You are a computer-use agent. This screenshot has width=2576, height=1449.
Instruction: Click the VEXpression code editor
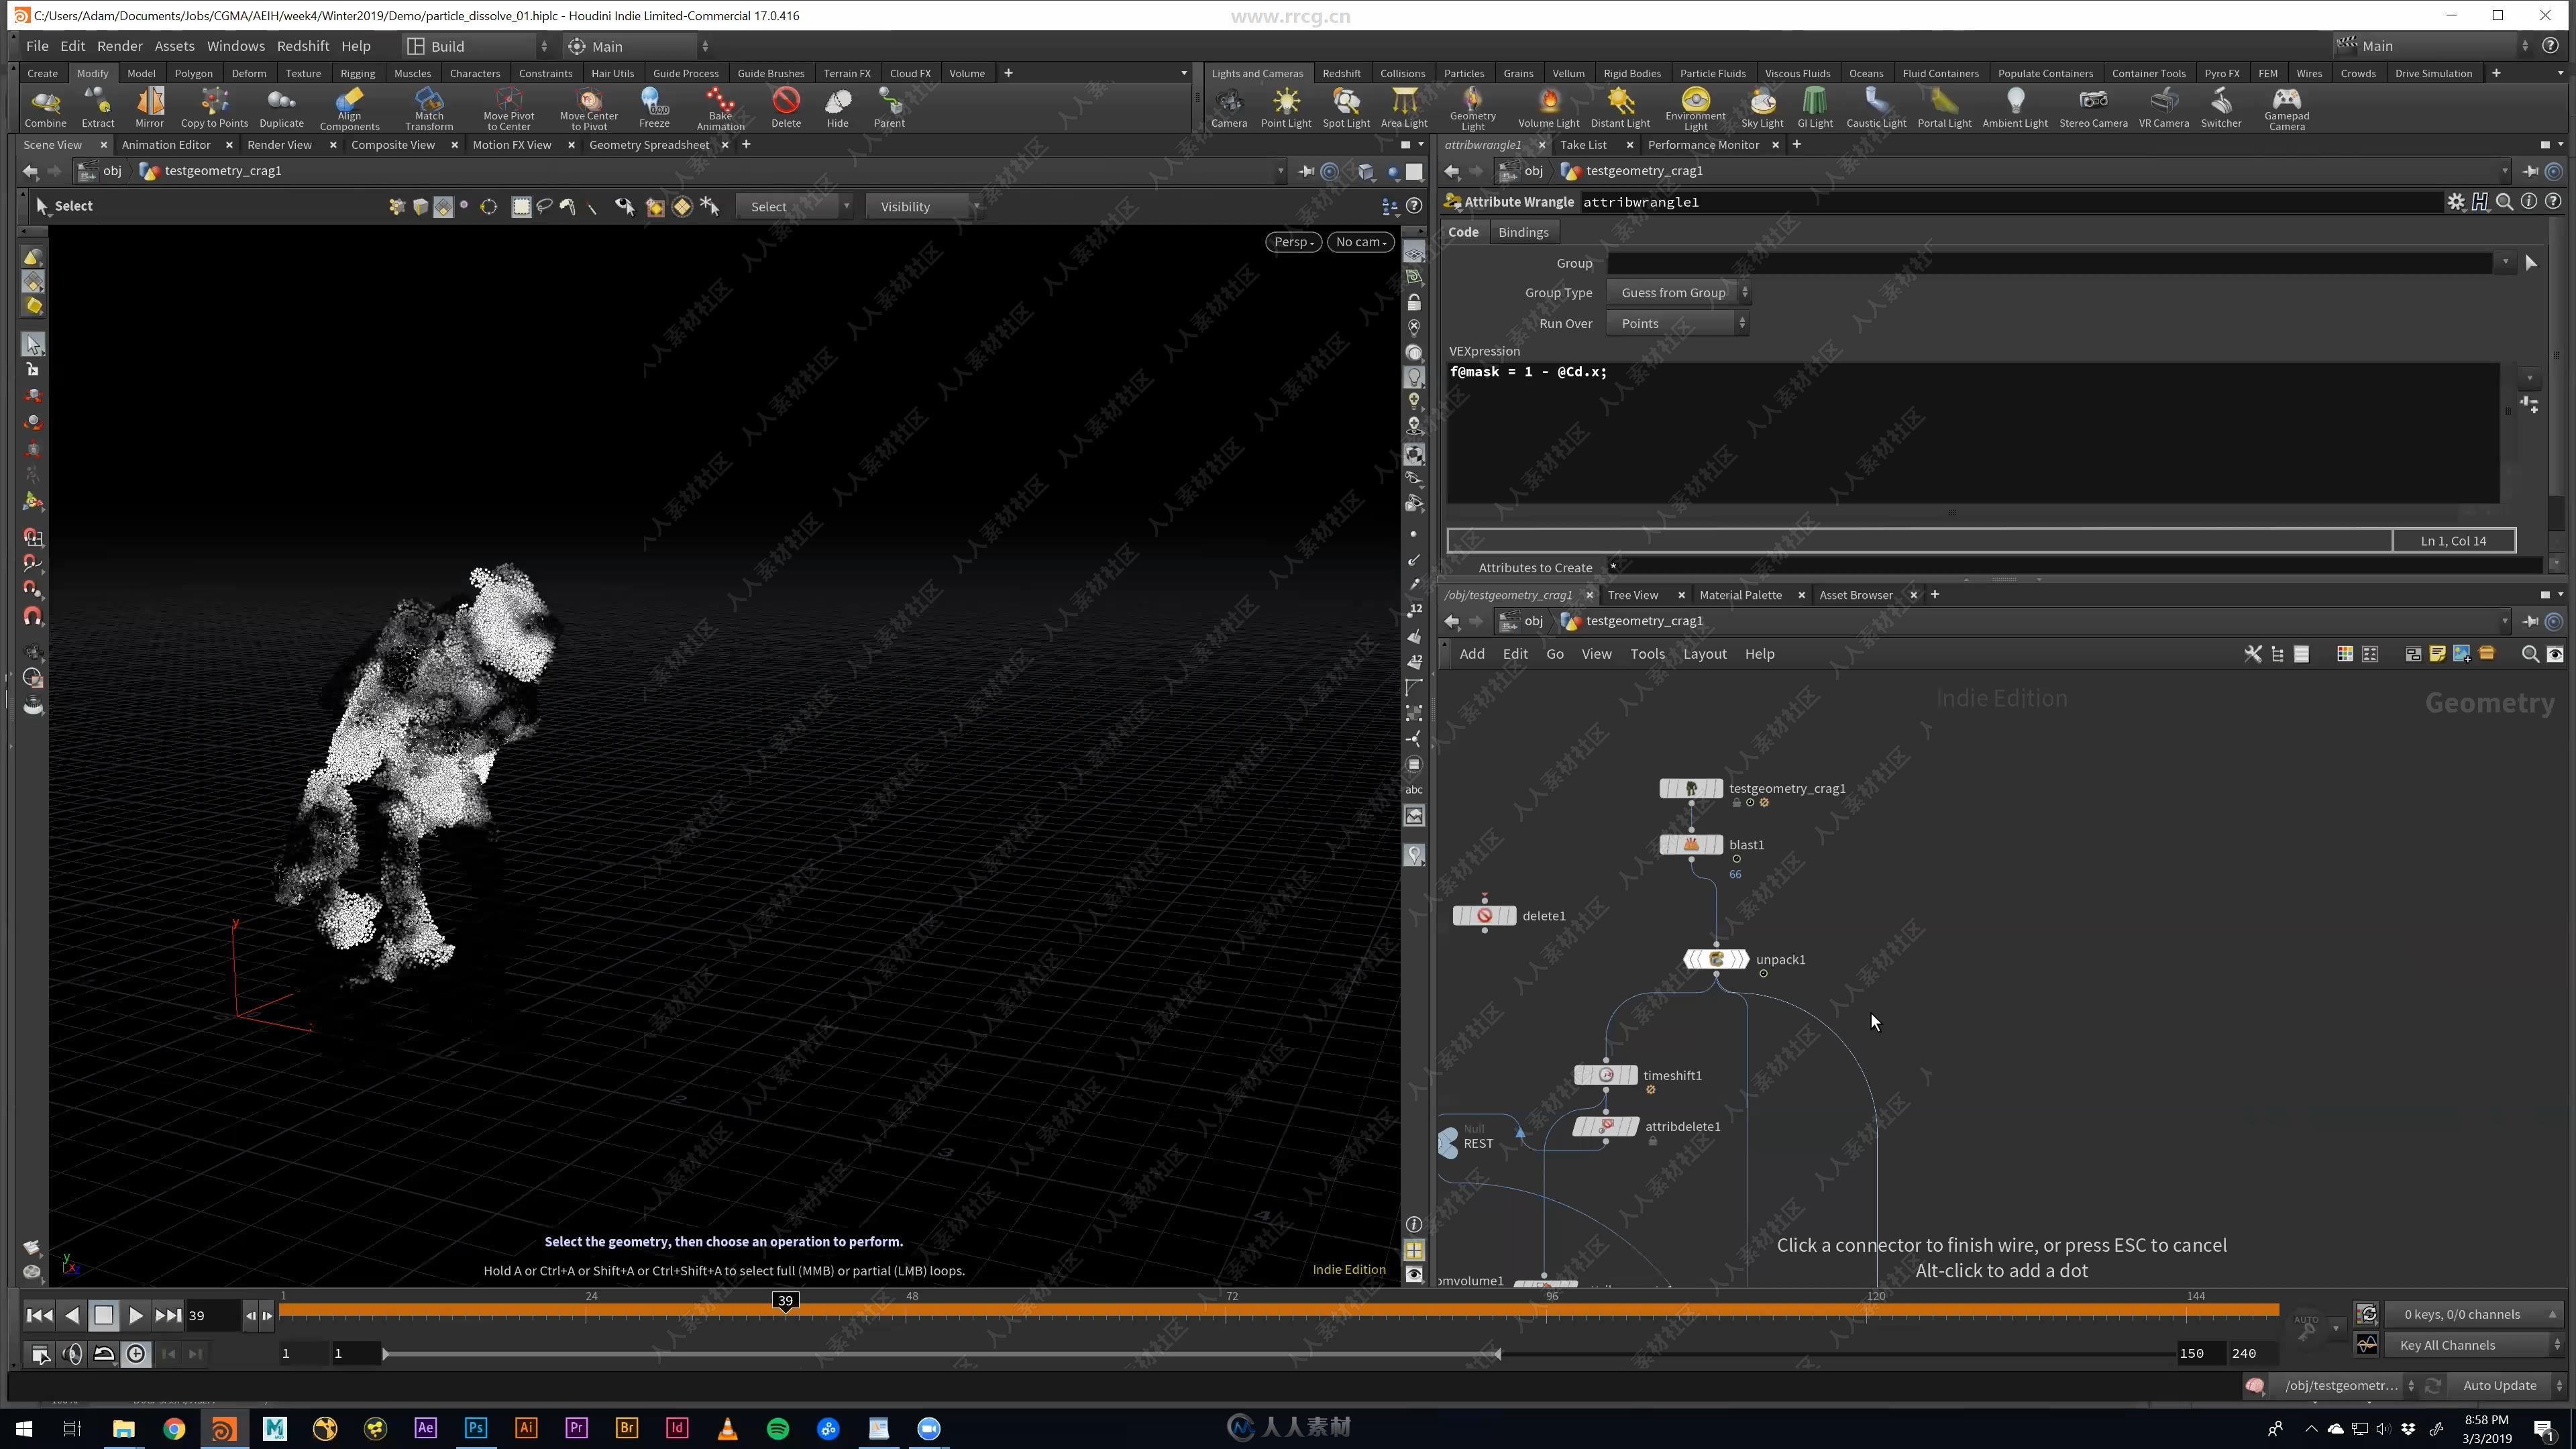click(x=1972, y=432)
